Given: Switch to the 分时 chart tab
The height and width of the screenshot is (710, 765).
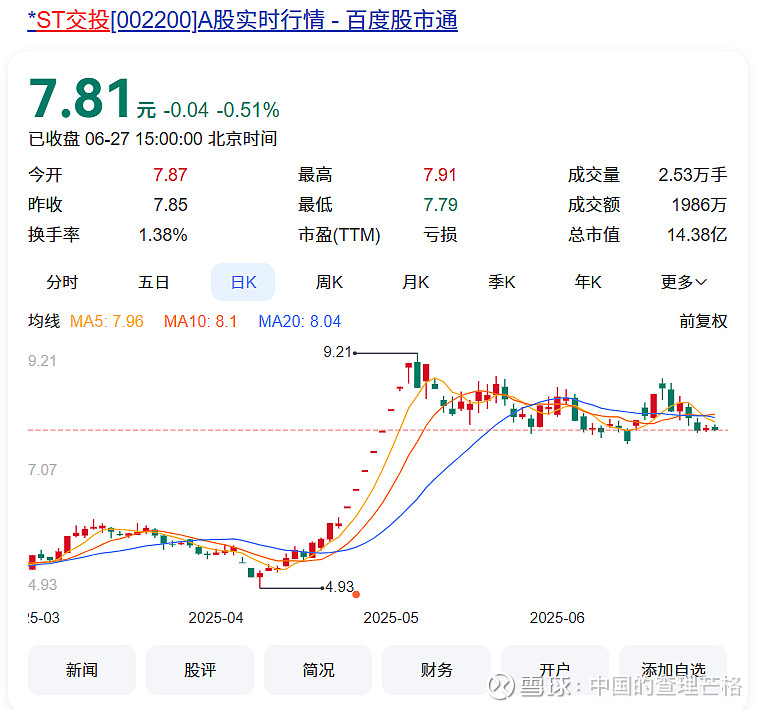Looking at the screenshot, I should click(x=62, y=282).
